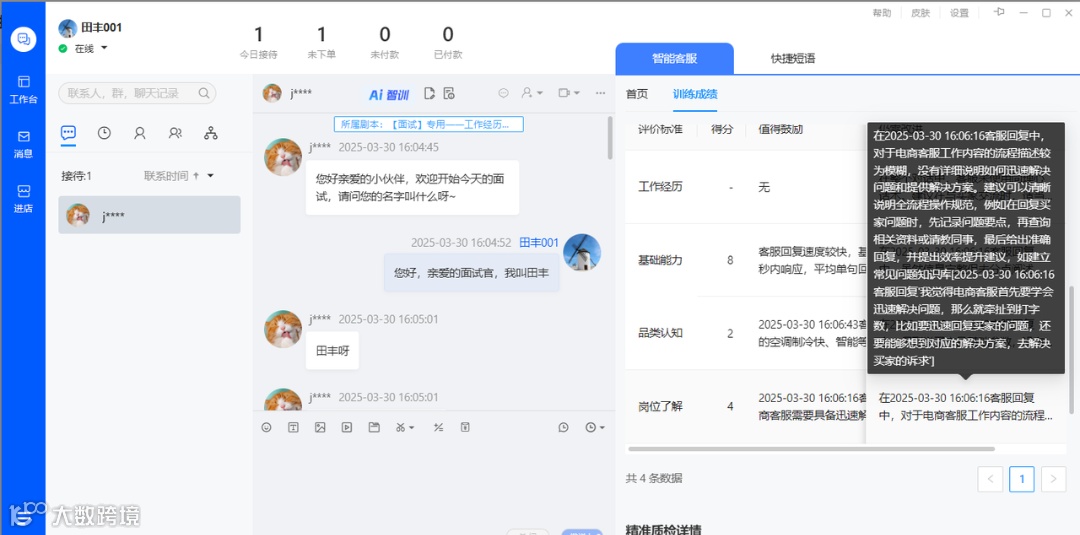The height and width of the screenshot is (535, 1080).
Task: Click the windmill avatar of 田丰001 message
Action: [582, 253]
